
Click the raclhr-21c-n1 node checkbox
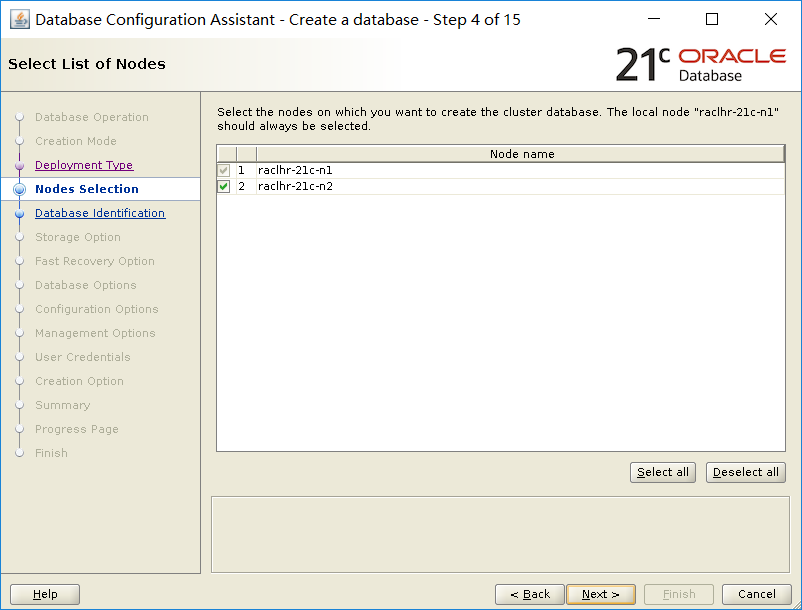click(224, 170)
